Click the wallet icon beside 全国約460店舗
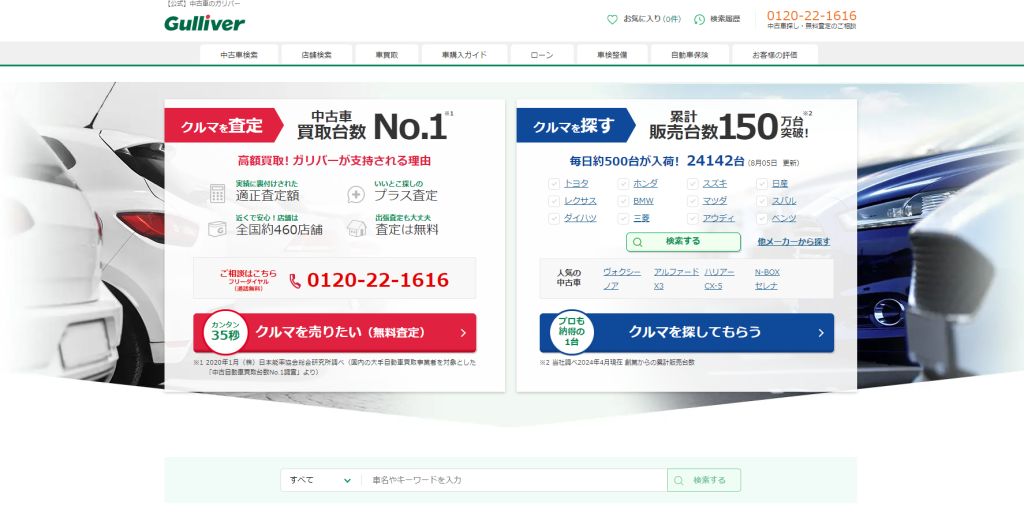1024x517 pixels. (217, 228)
